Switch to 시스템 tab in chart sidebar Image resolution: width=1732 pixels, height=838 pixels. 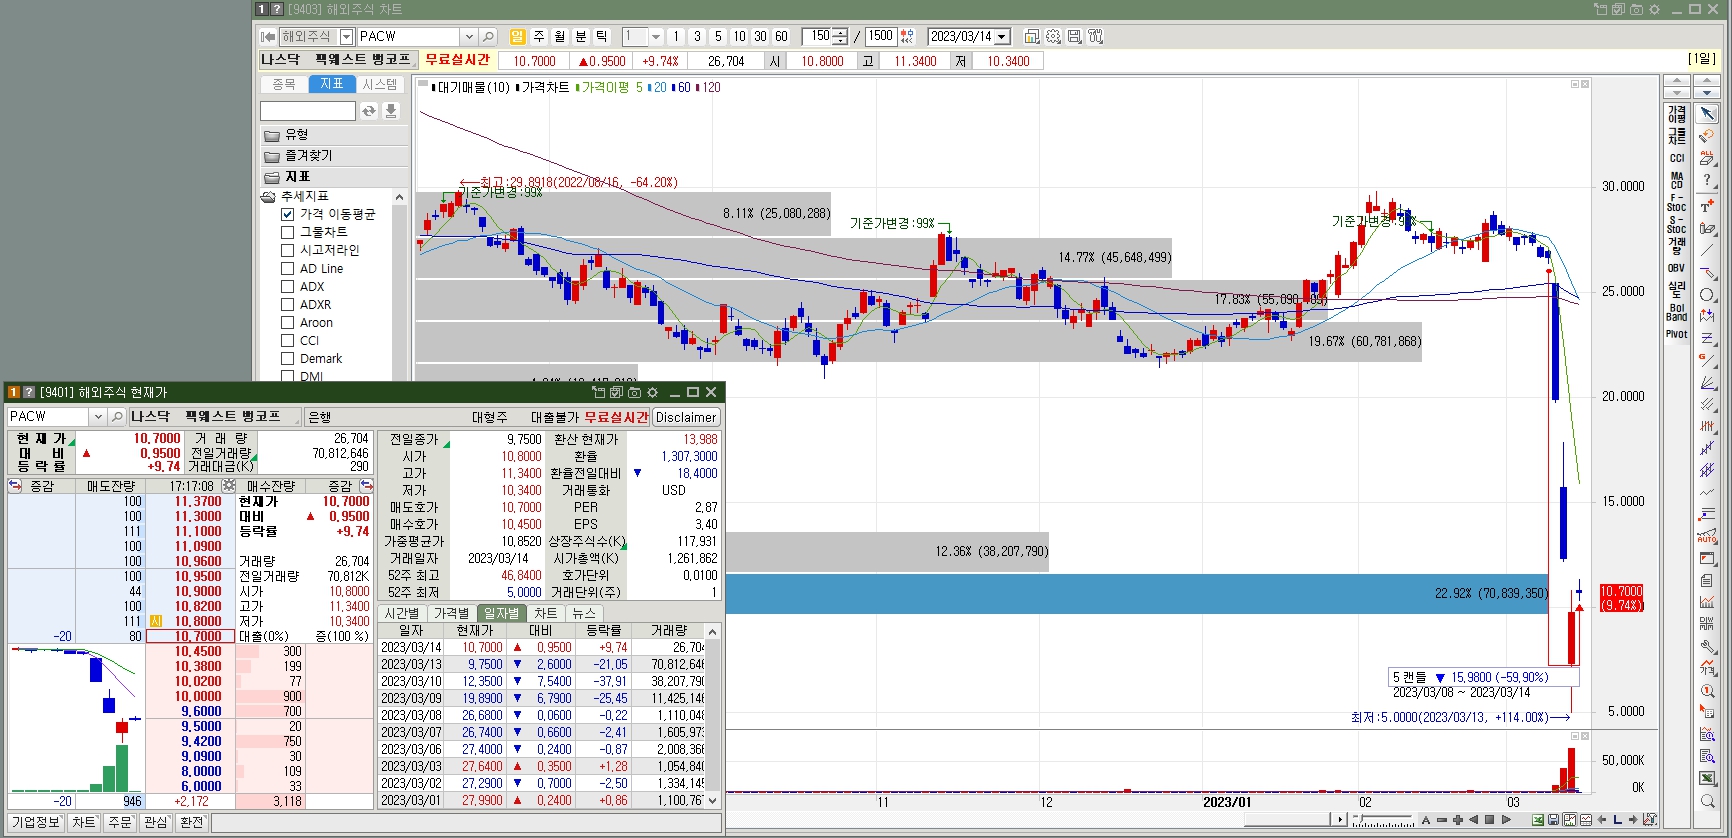pos(380,84)
